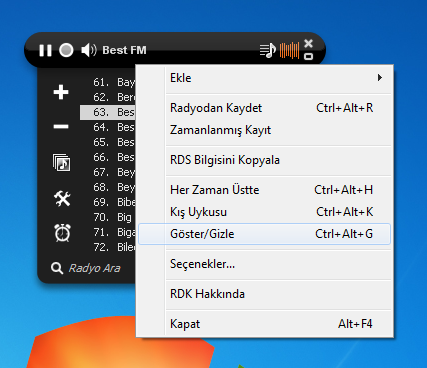Start recording with the round record button
Viewport: 427px width, 368px height.
66,50
